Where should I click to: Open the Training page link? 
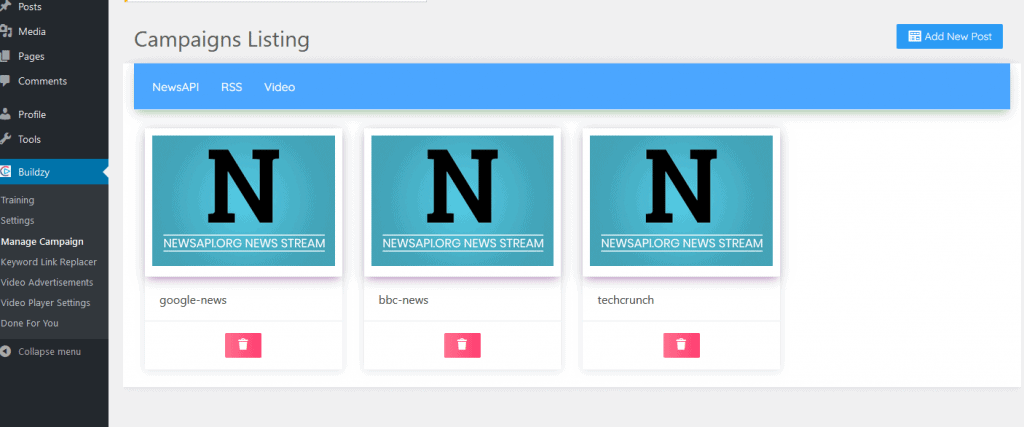coord(18,200)
